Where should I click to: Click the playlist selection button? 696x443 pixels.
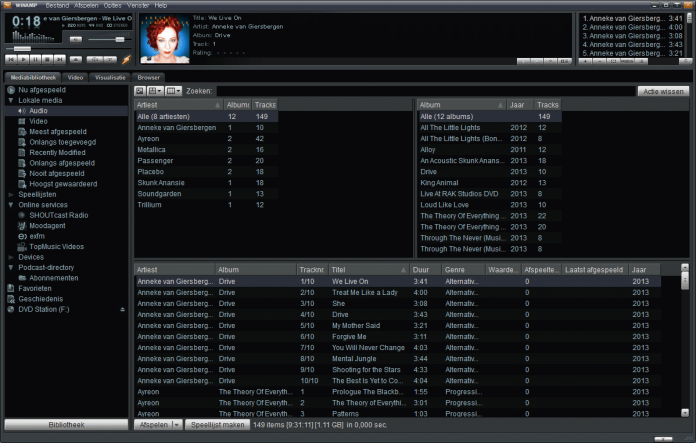point(613,61)
